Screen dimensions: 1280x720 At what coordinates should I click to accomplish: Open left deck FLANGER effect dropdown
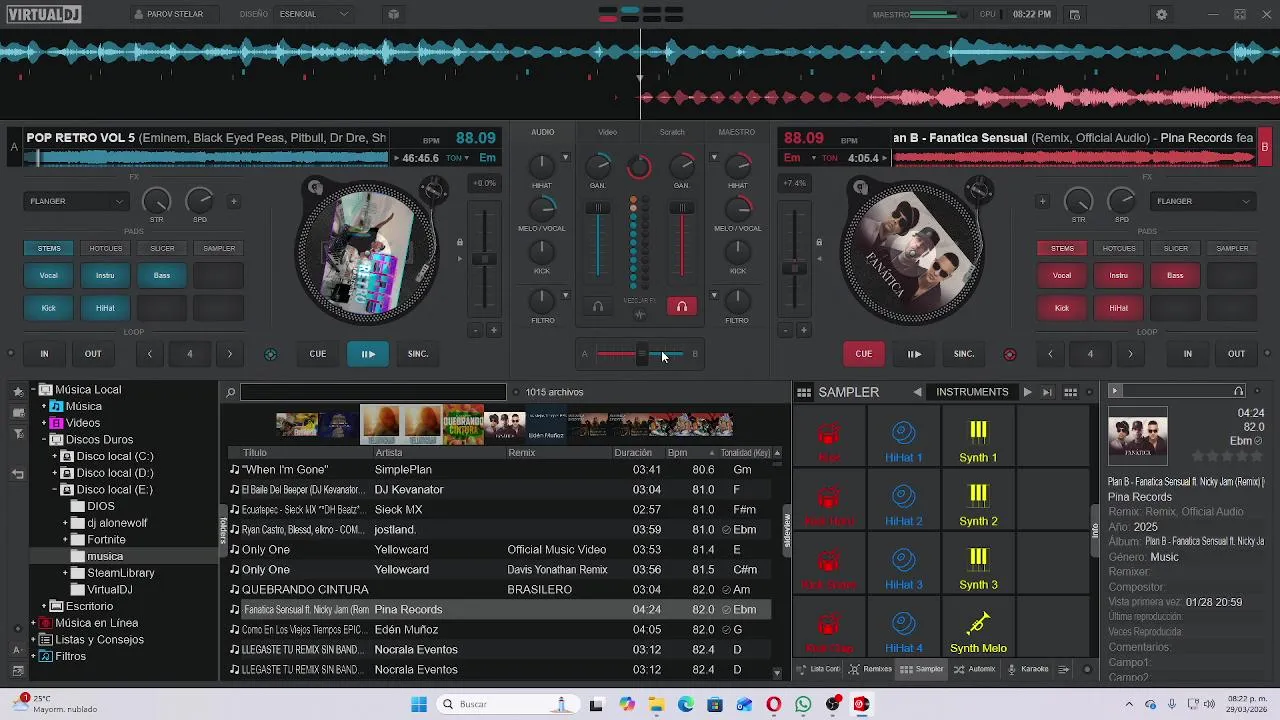[x=77, y=201]
